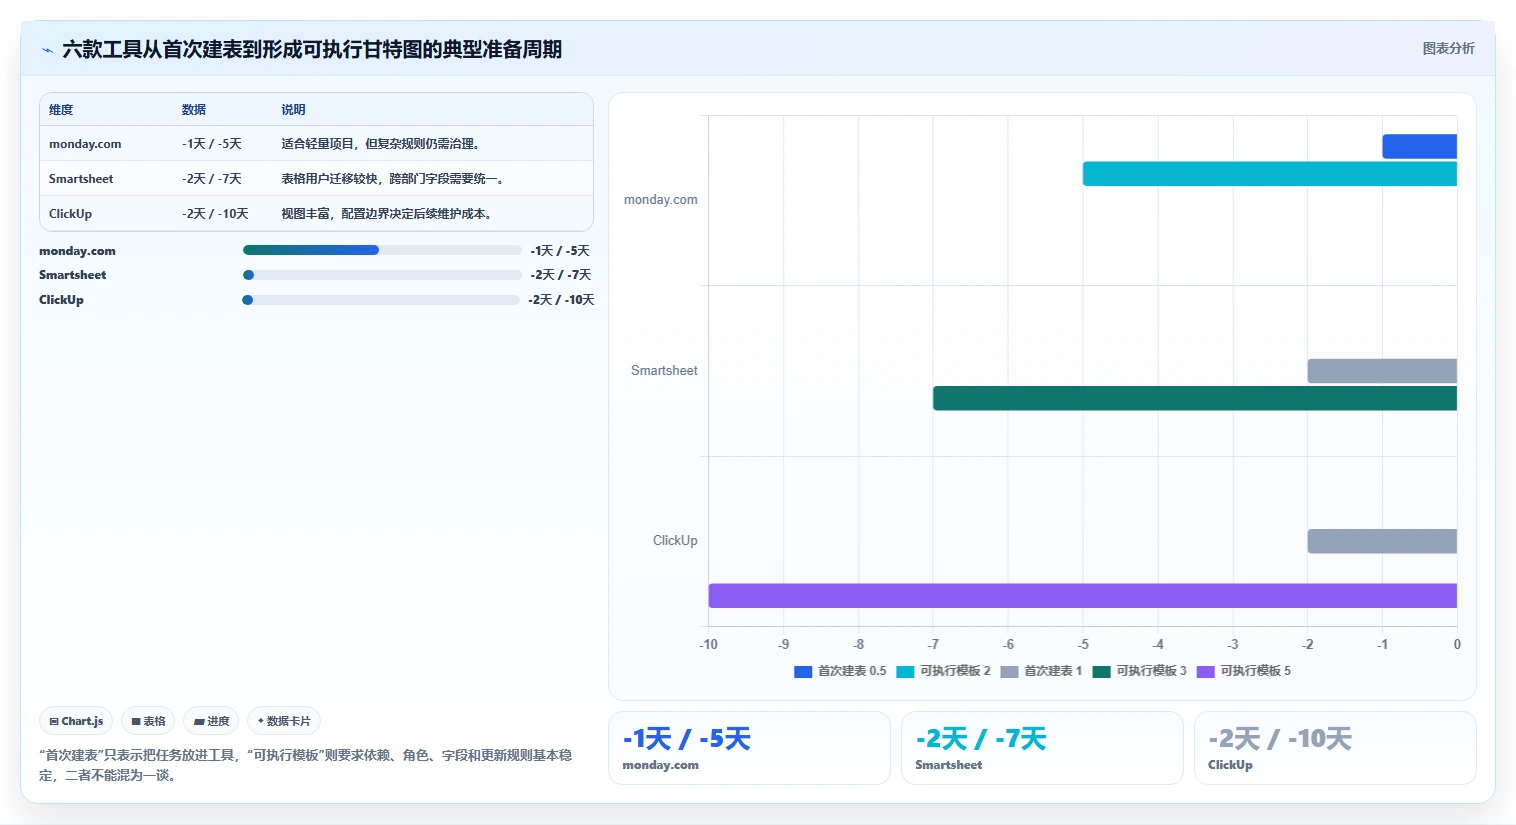Click the note 适合轻量项目，但复杂规则仍需治理

[x=383, y=144]
